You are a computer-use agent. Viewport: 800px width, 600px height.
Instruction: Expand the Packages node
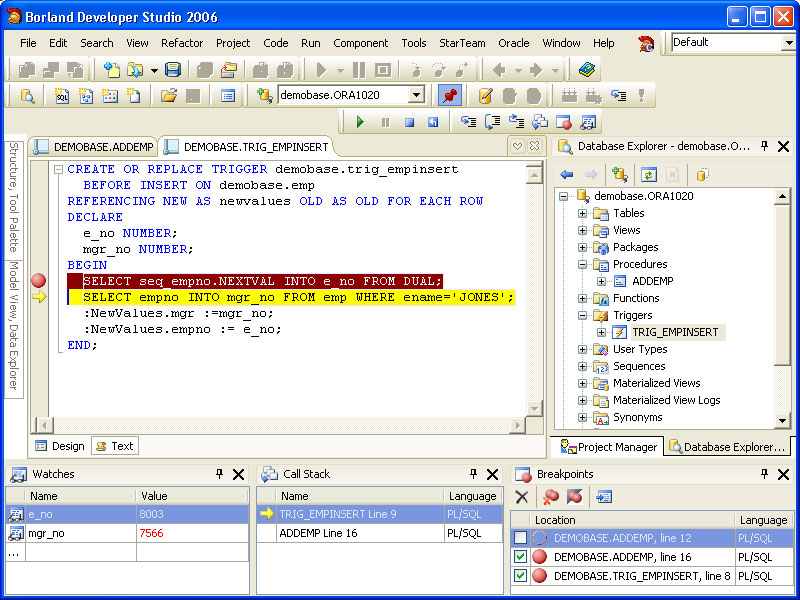582,247
